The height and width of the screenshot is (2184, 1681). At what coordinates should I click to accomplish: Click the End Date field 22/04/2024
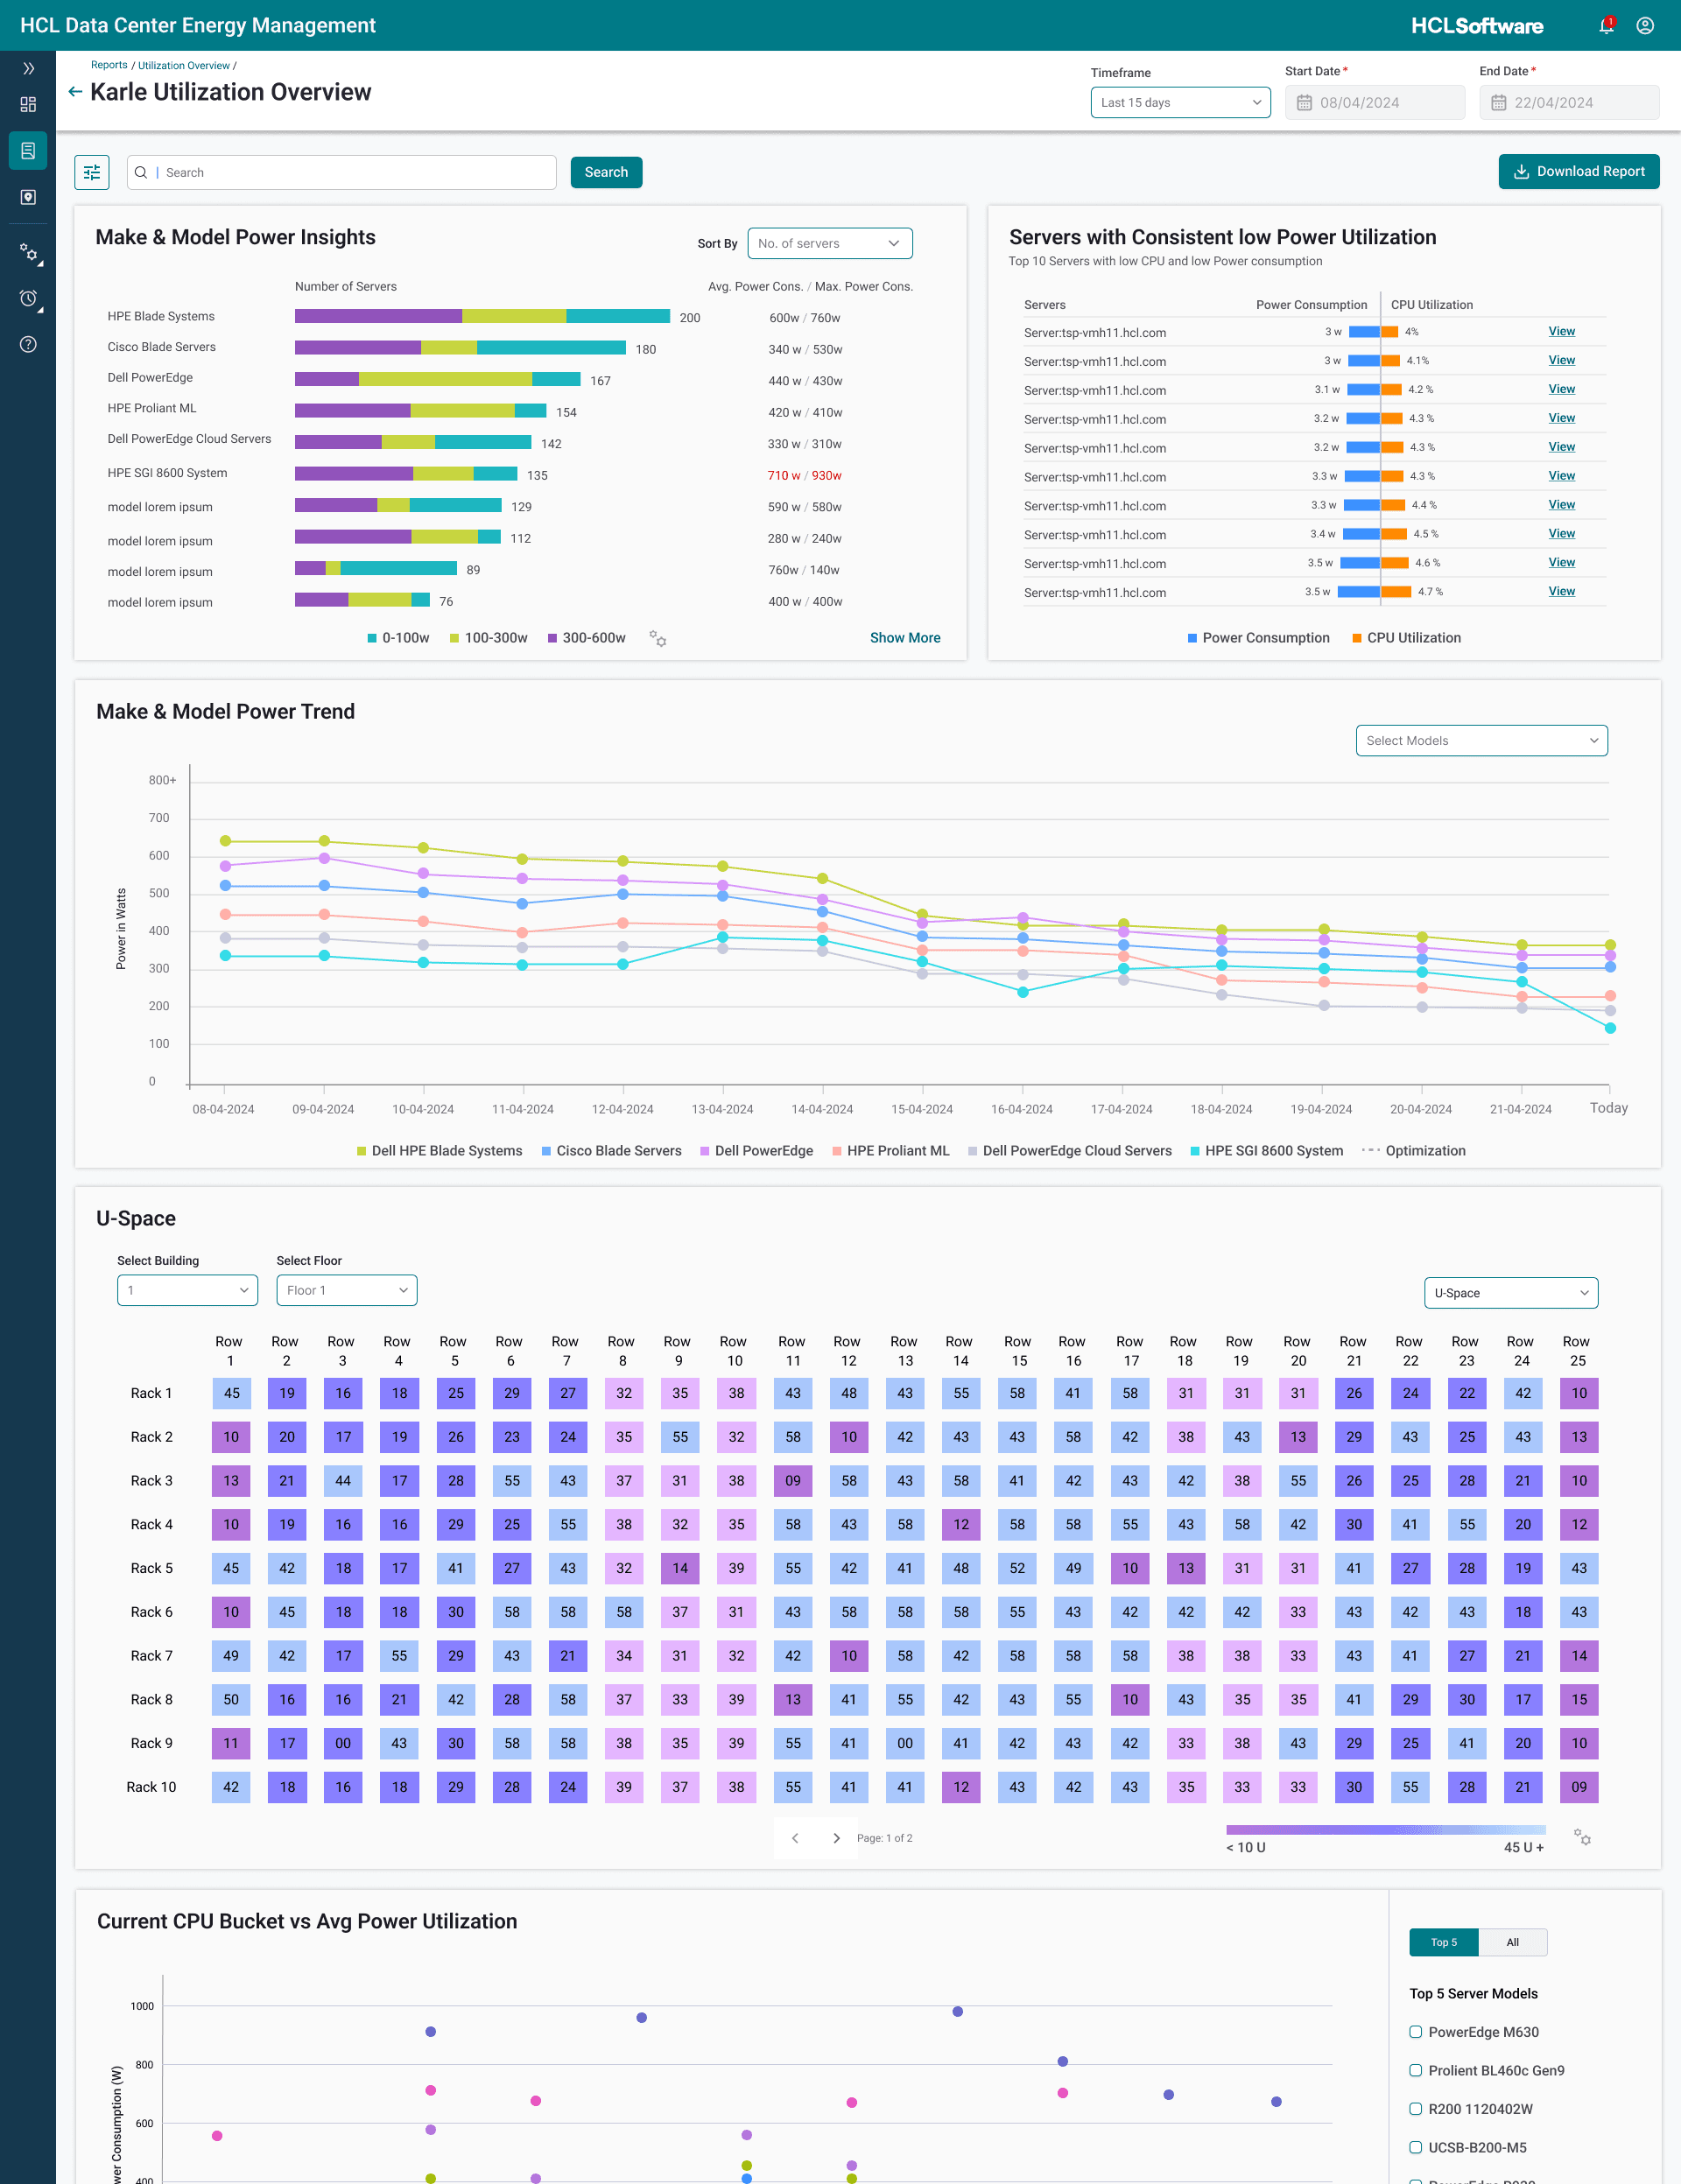click(x=1568, y=103)
